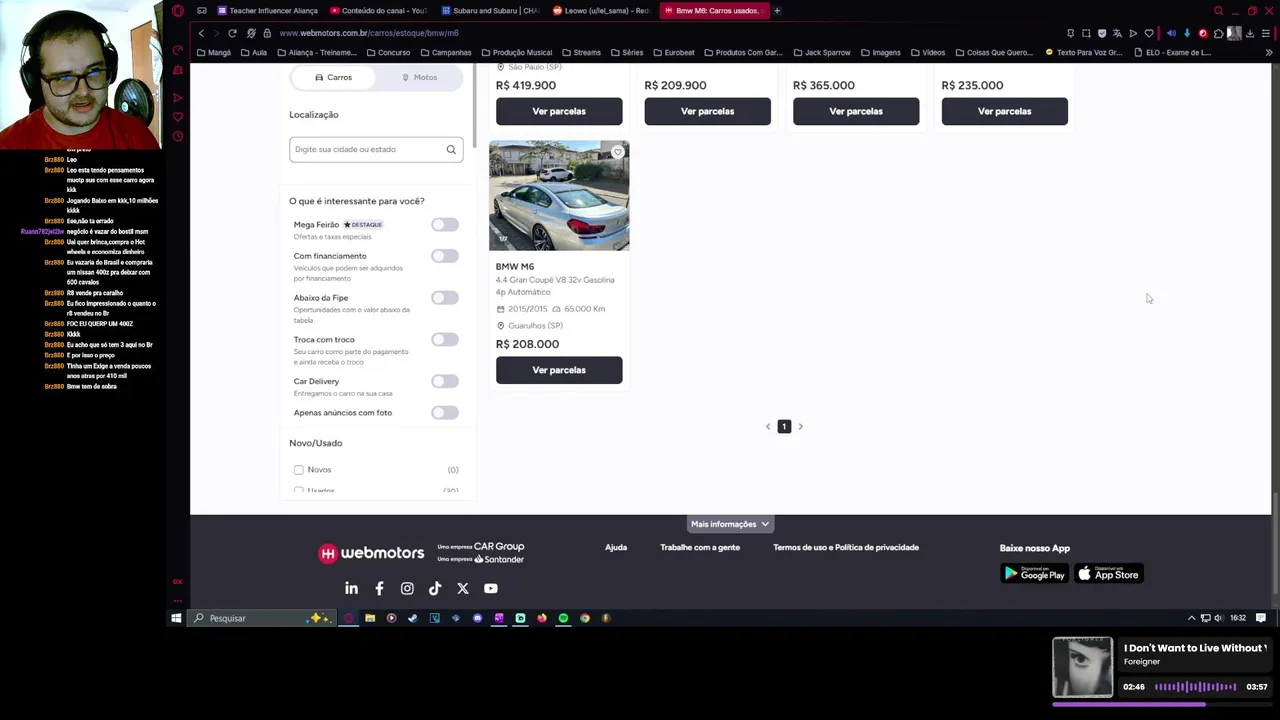Open the volume icon in system tray
Viewport: 1280px width, 720px height.
coord(1218,618)
